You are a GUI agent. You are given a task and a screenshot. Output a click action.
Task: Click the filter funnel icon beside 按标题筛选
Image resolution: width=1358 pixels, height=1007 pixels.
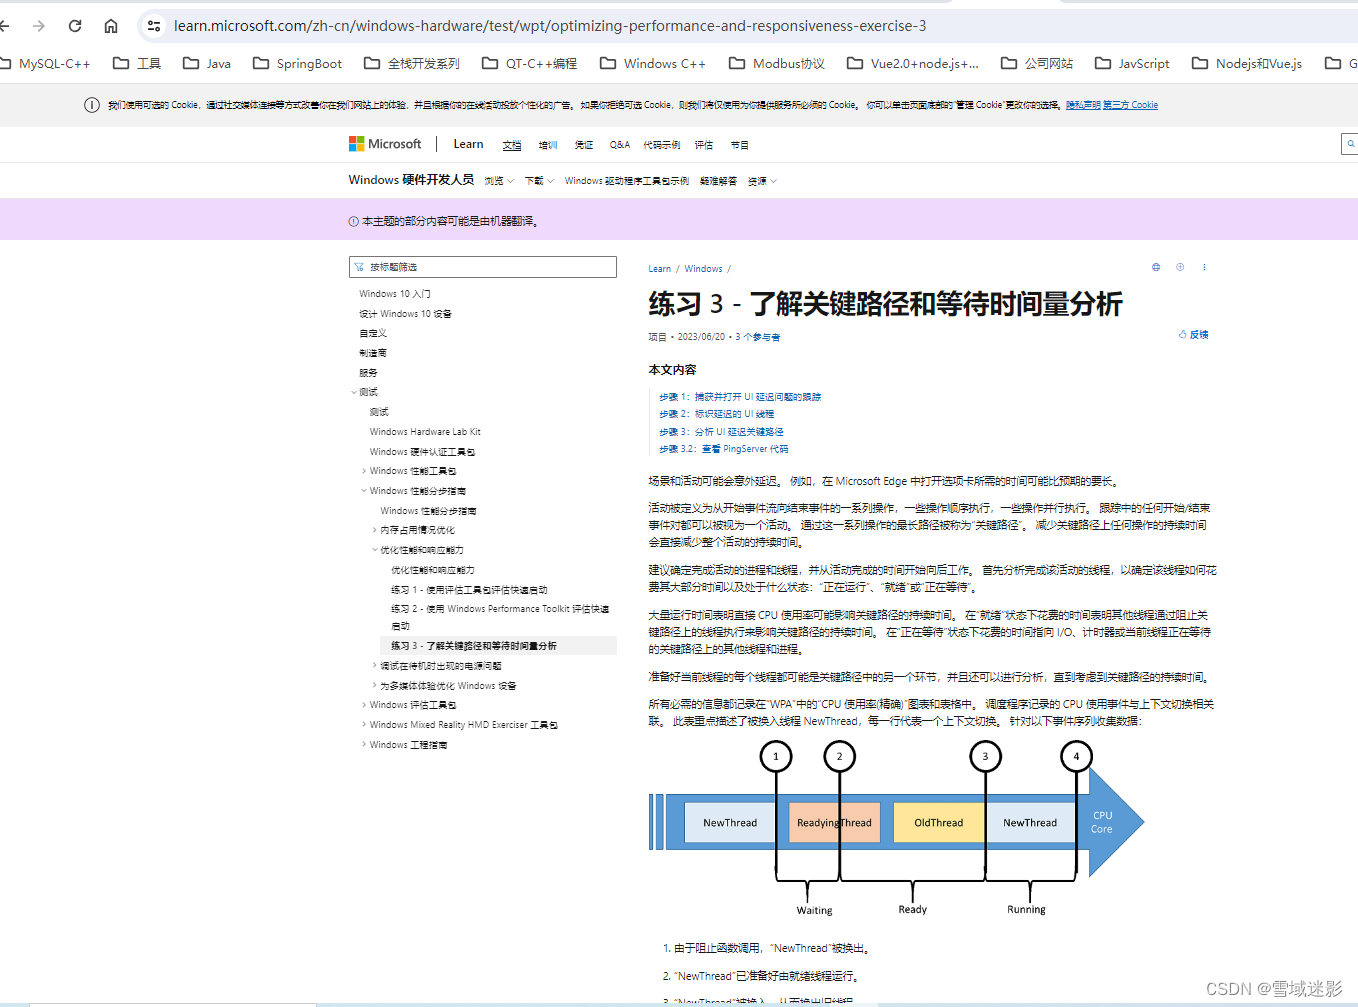tap(359, 267)
